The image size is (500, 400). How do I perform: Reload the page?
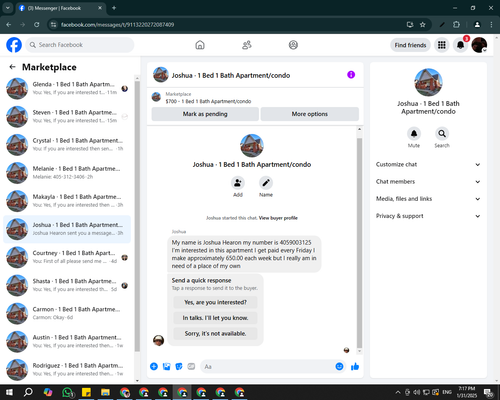coord(37,25)
